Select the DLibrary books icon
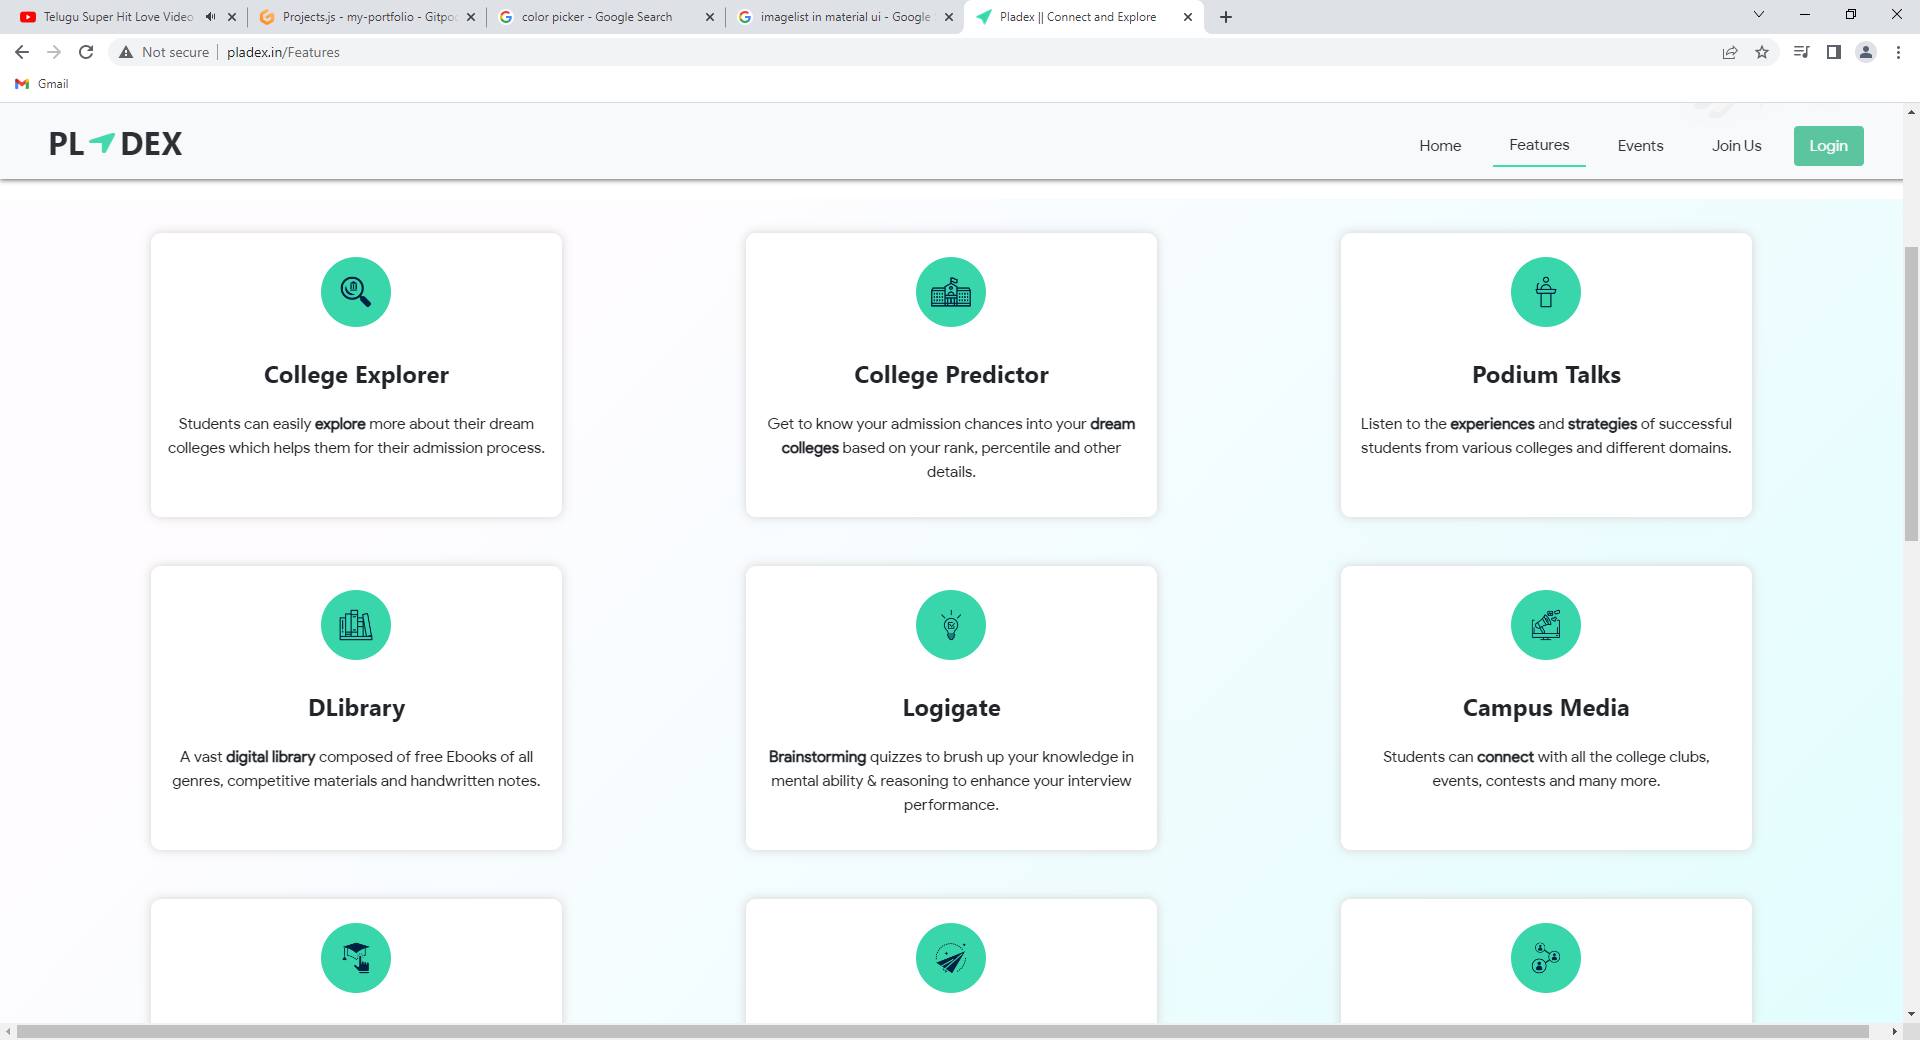The height and width of the screenshot is (1040, 1920). 355,625
